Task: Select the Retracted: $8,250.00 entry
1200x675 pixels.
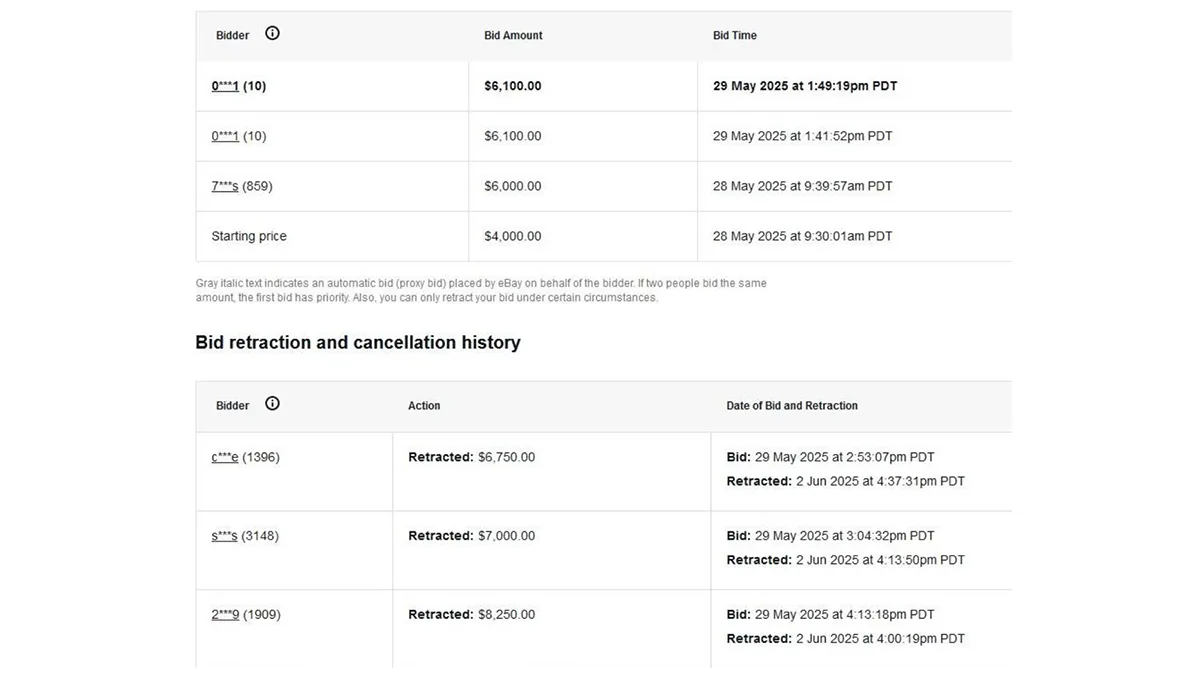Action: pyautogui.click(x=470, y=614)
